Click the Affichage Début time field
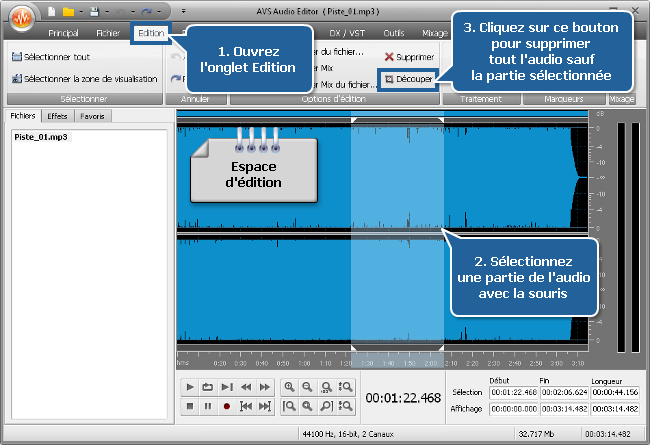 pos(514,409)
